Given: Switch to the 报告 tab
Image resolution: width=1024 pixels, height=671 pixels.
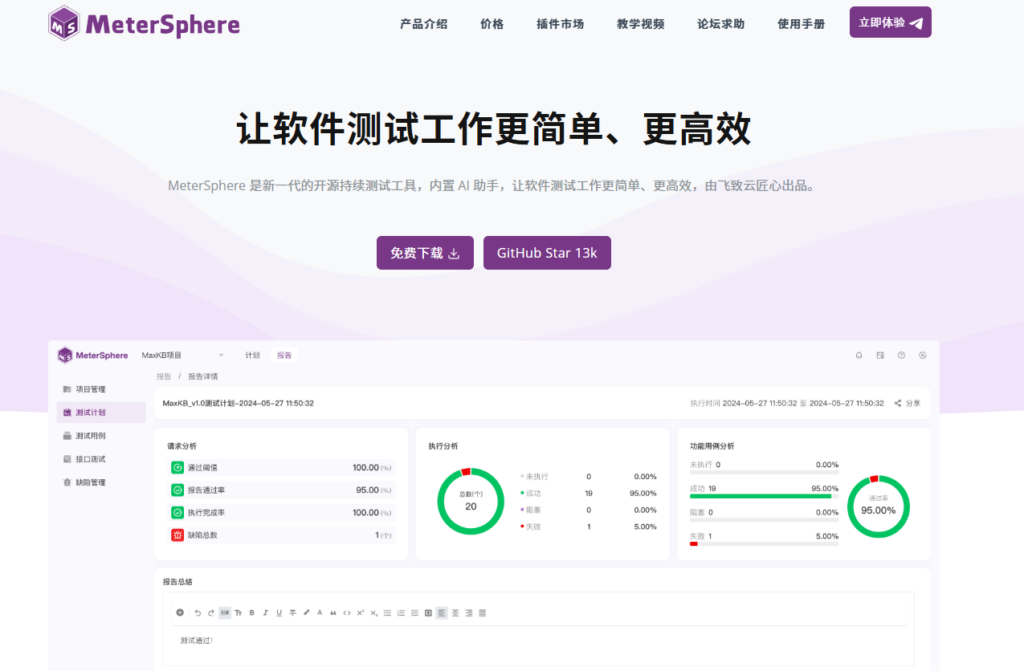Looking at the screenshot, I should click(284, 355).
